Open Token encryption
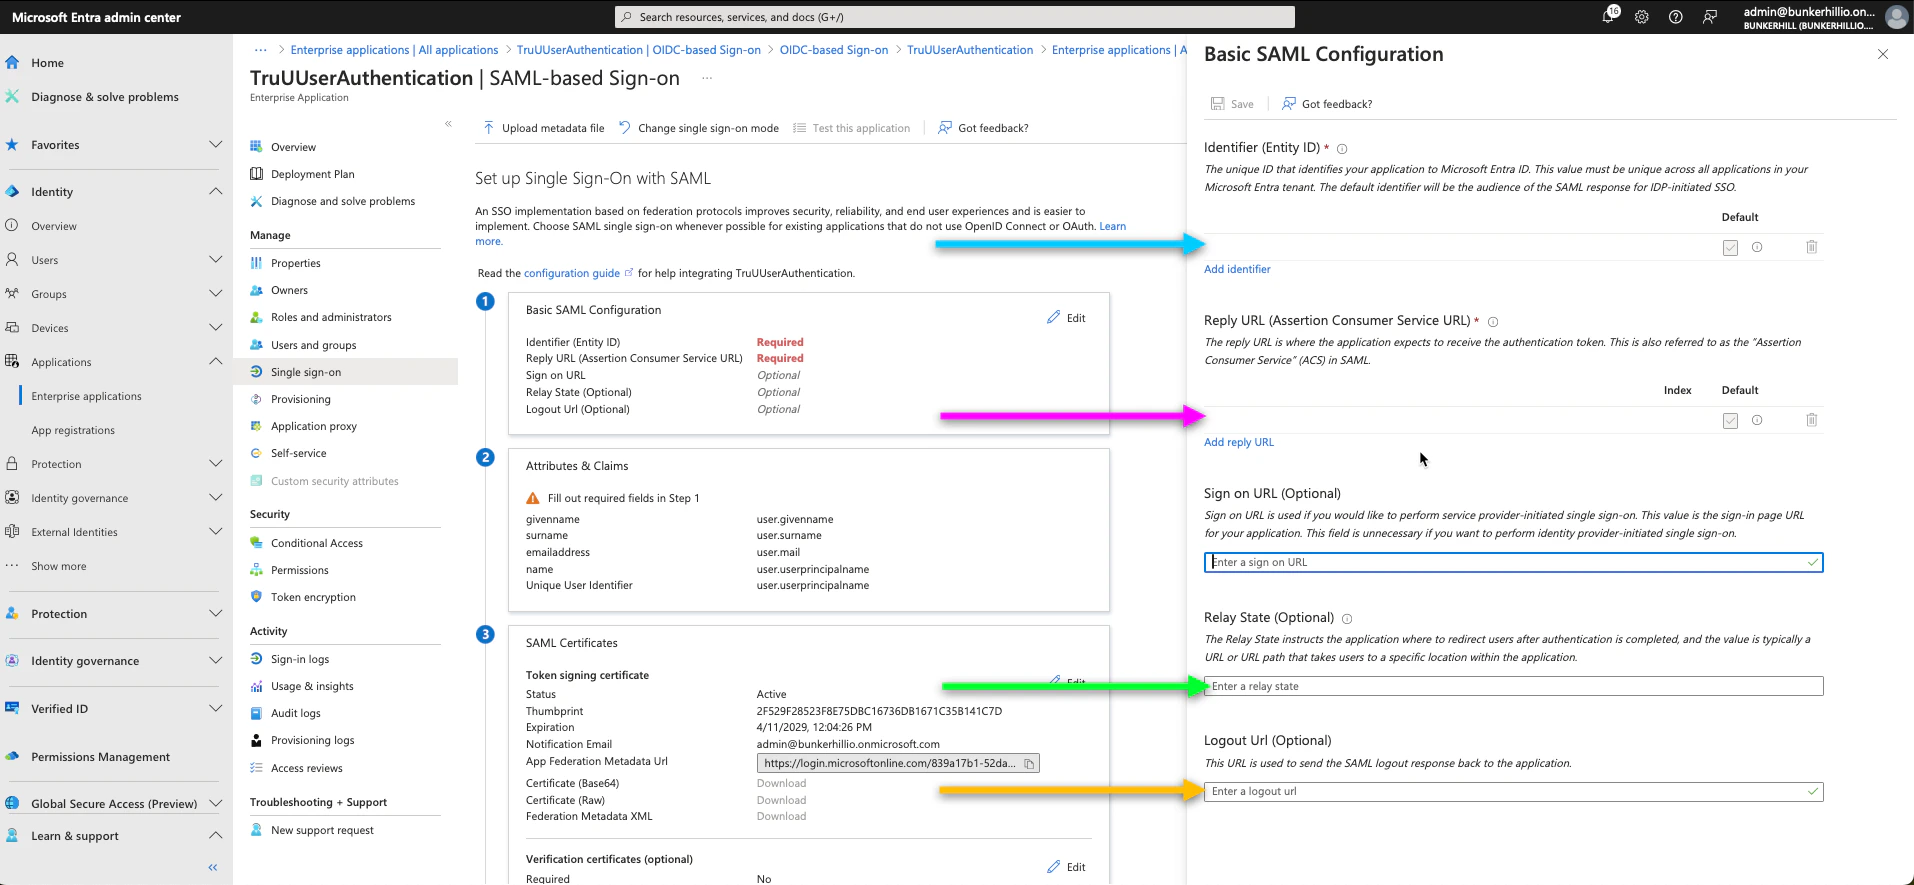 (x=313, y=597)
